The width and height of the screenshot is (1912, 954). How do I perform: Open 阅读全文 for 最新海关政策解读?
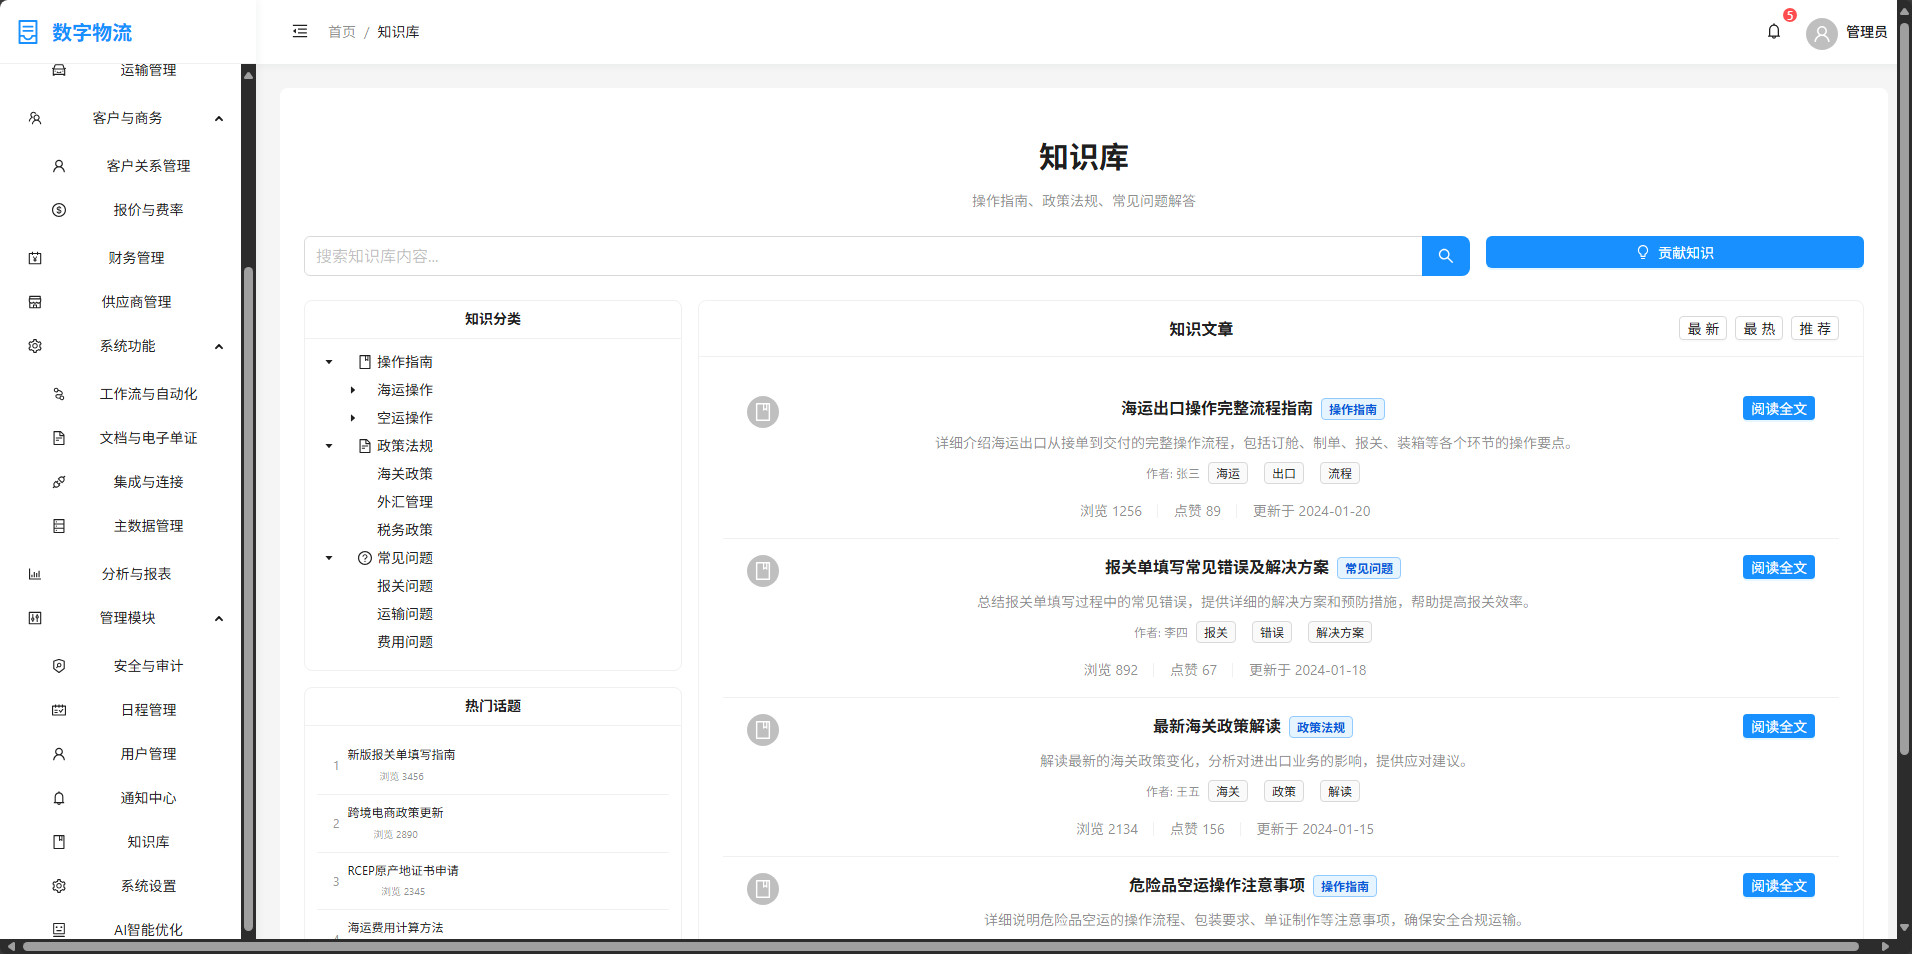tap(1778, 726)
